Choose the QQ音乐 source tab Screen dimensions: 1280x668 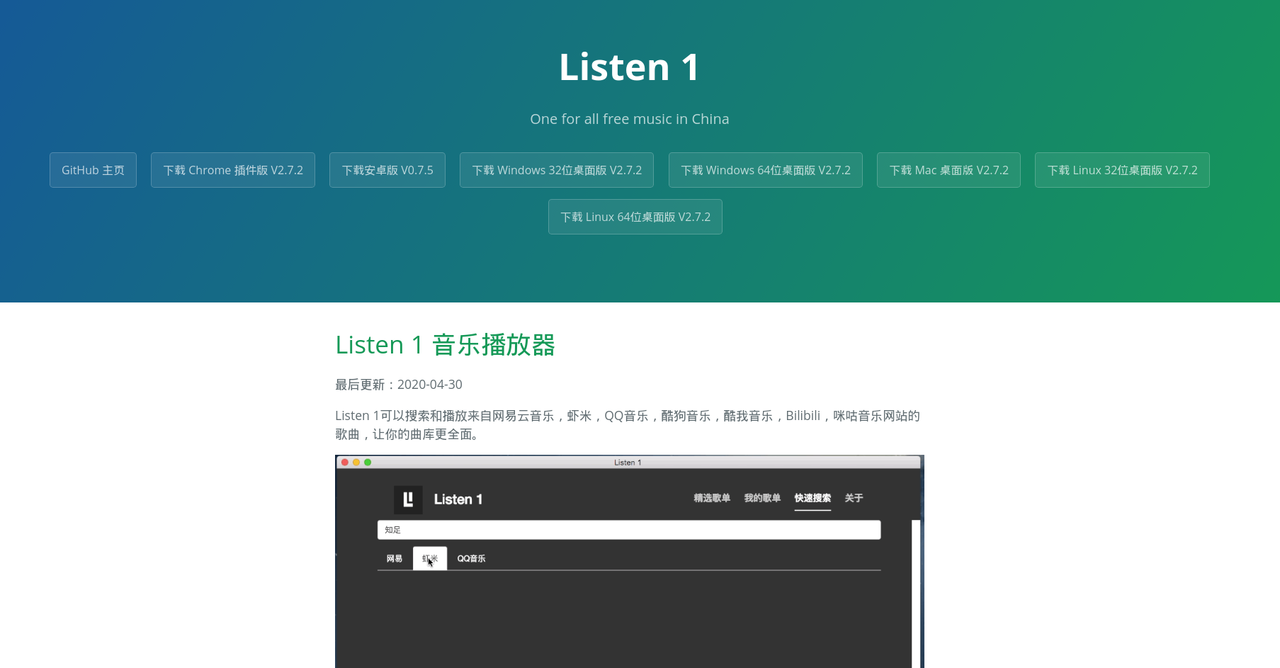pos(471,558)
